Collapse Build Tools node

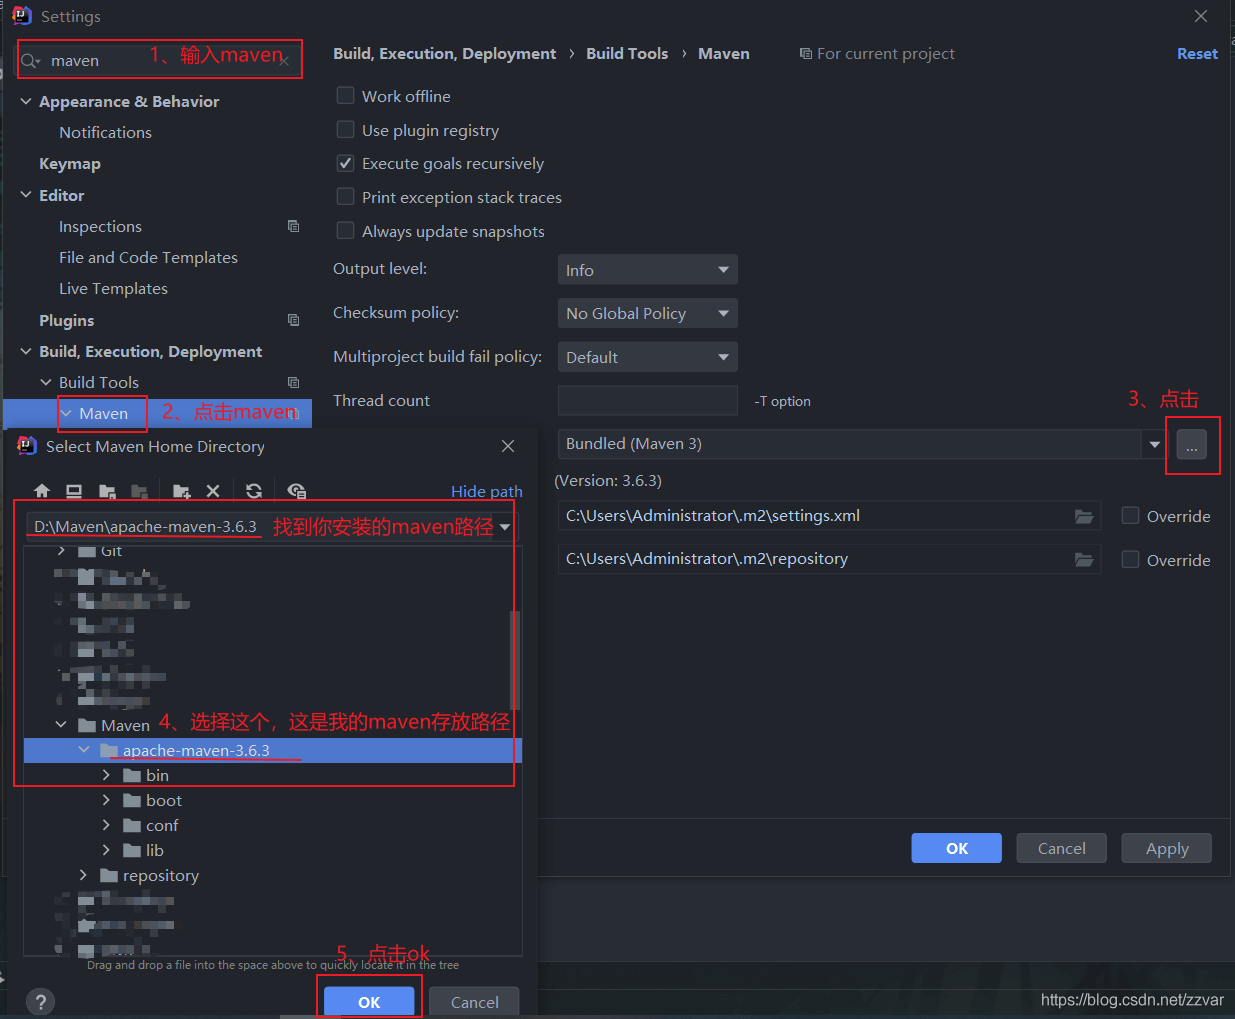(46, 382)
